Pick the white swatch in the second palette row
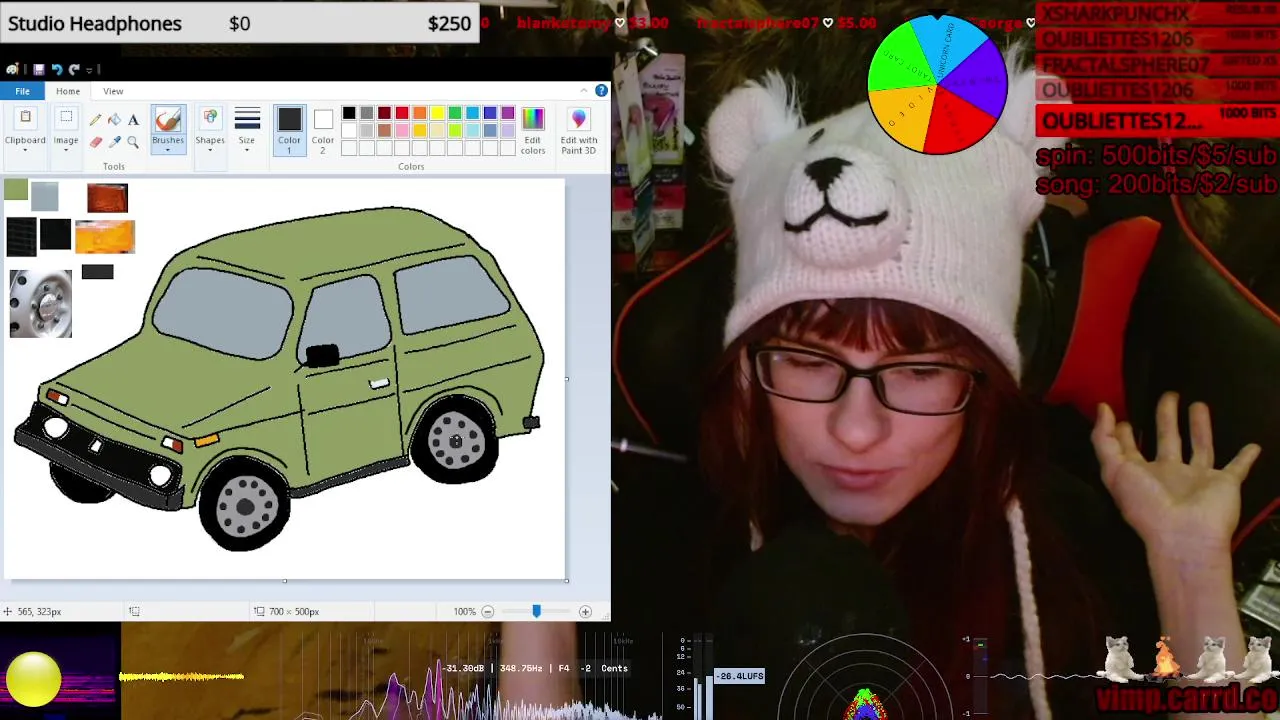The height and width of the screenshot is (720, 1280). click(349, 131)
